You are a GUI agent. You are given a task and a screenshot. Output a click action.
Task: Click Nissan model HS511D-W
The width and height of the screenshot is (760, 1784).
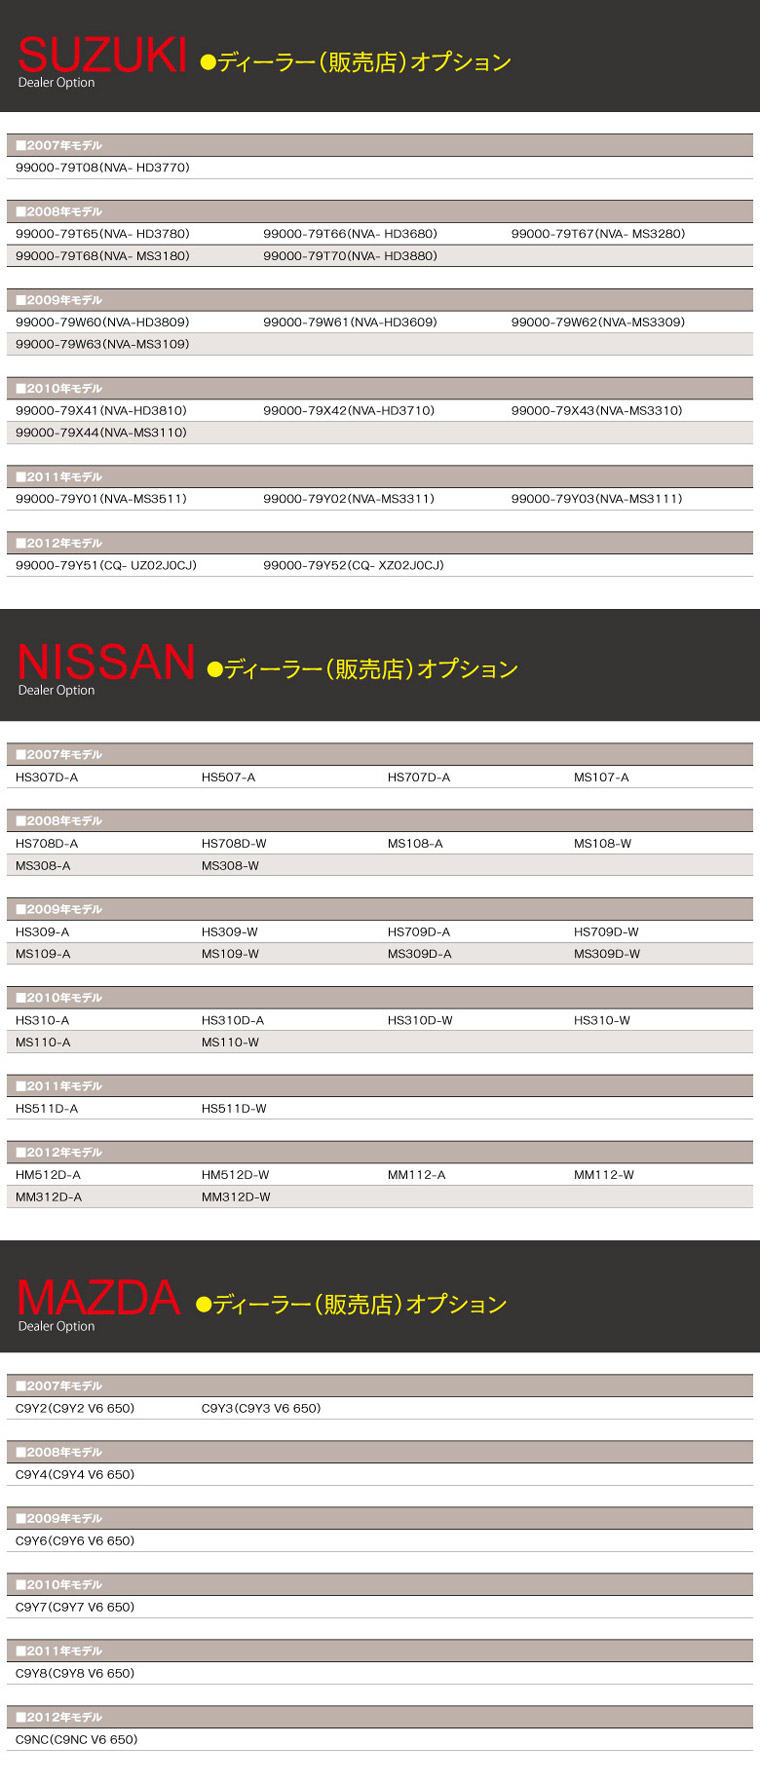pos(234,1109)
